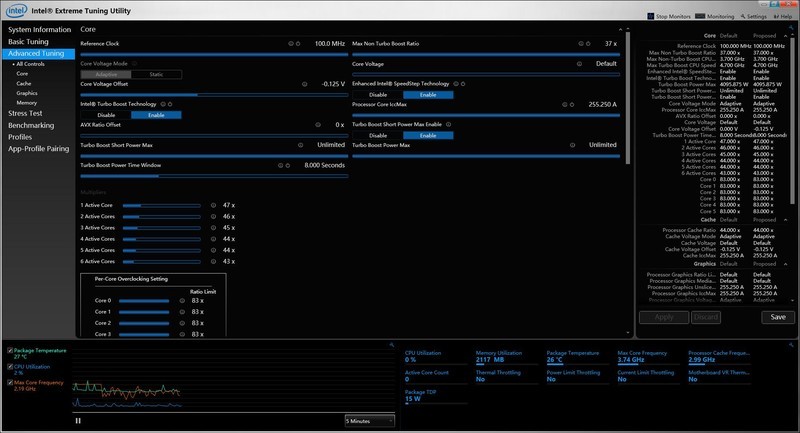Click the Apply button

click(x=664, y=317)
